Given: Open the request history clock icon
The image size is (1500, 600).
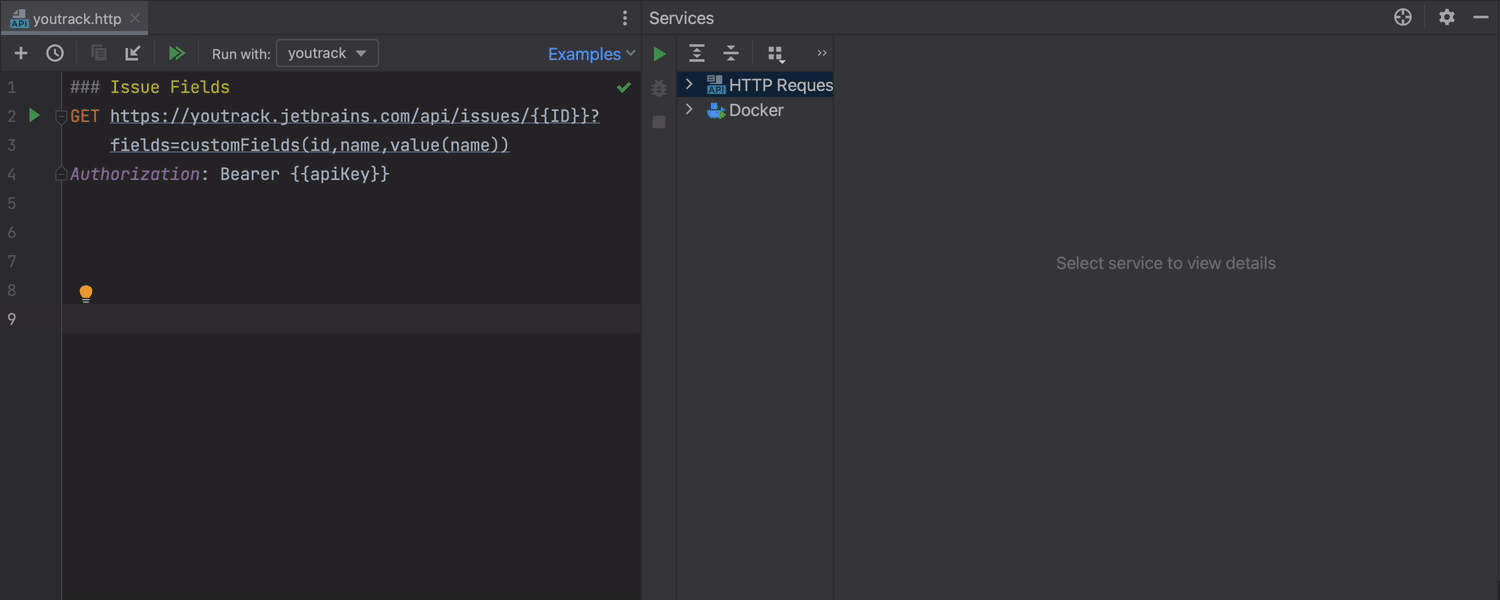Looking at the screenshot, I should pyautogui.click(x=55, y=53).
